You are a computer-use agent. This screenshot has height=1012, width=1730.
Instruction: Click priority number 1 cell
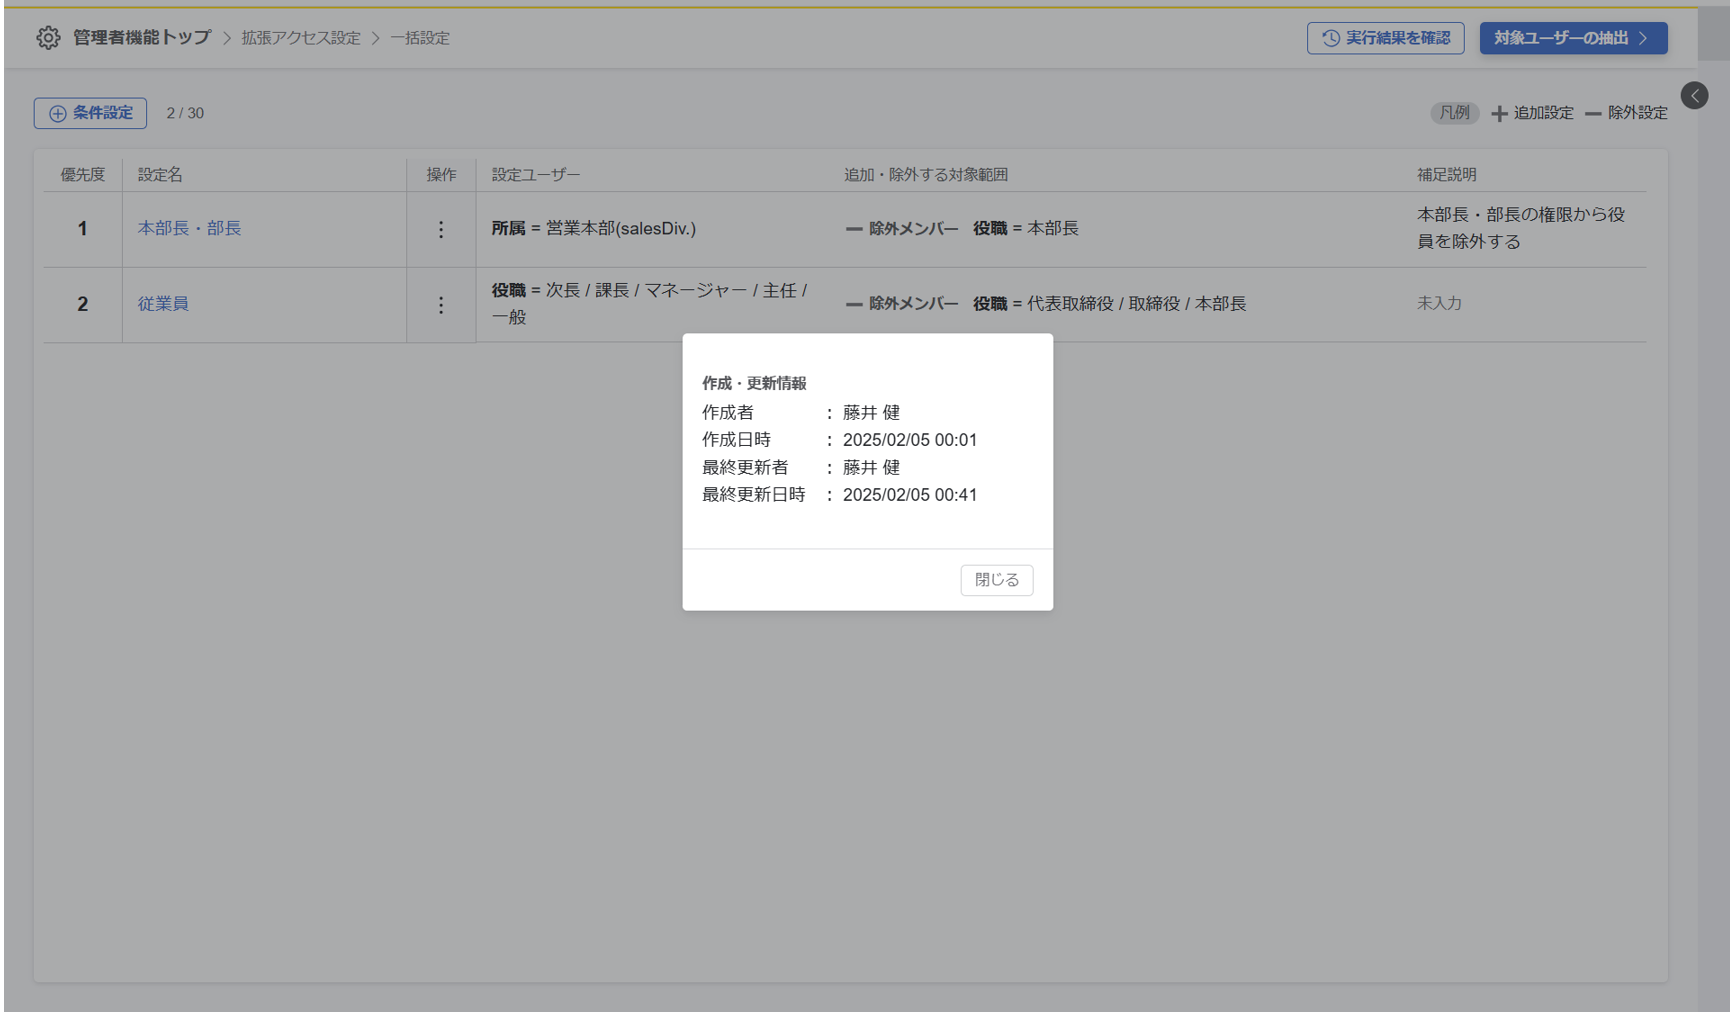(83, 229)
